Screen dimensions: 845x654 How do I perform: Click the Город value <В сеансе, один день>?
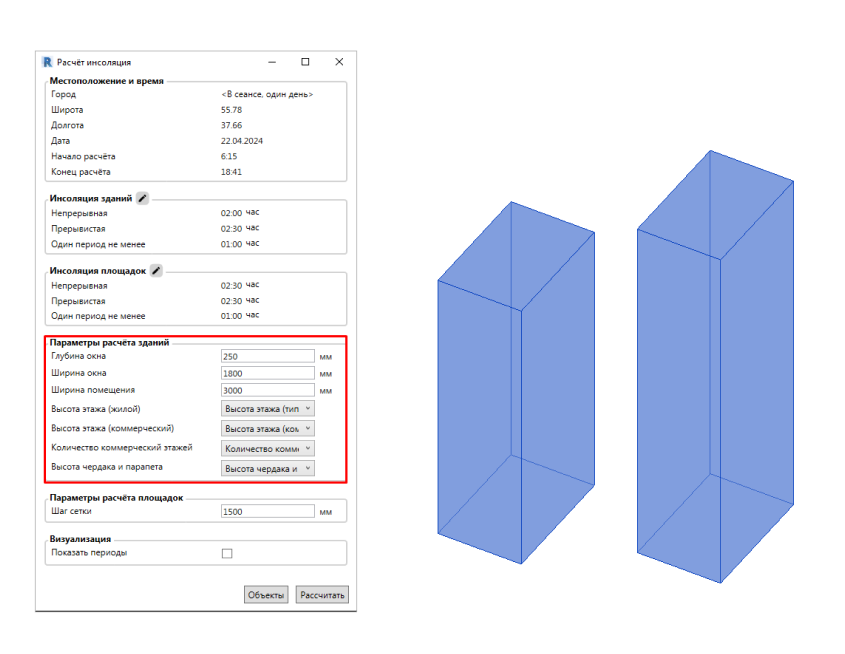(x=267, y=94)
